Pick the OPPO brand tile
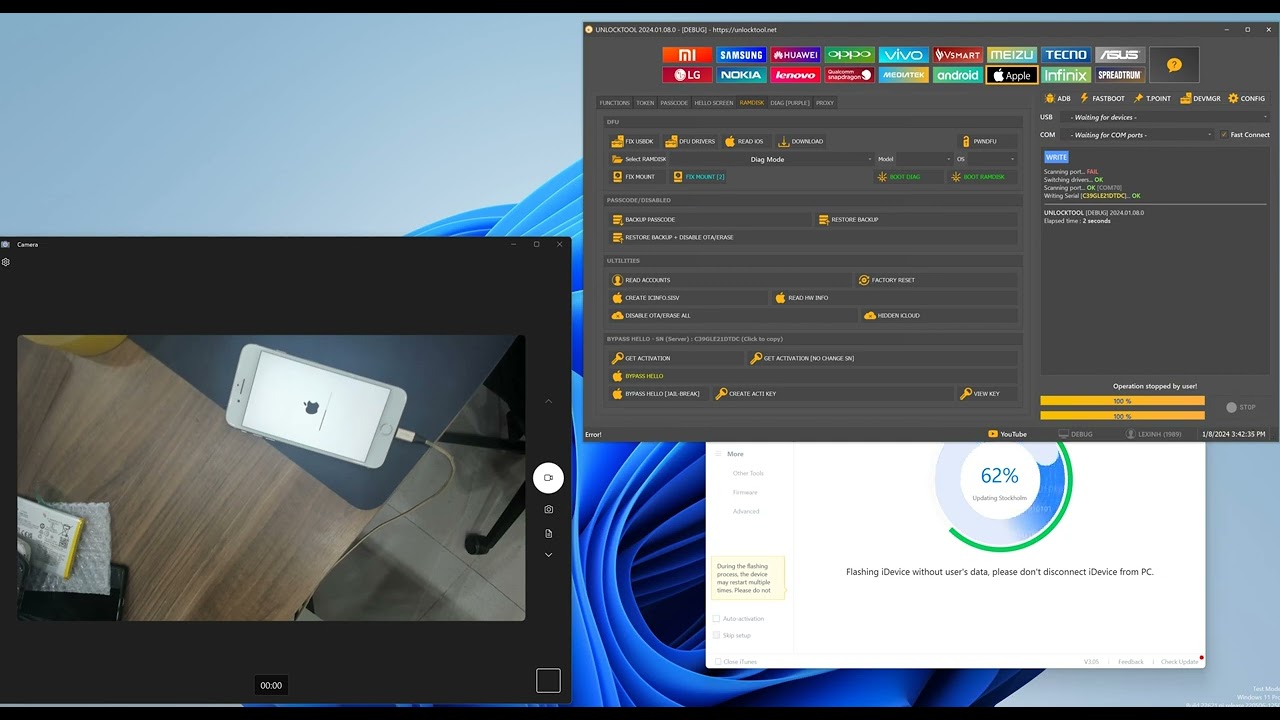The height and width of the screenshot is (720, 1280). point(849,55)
